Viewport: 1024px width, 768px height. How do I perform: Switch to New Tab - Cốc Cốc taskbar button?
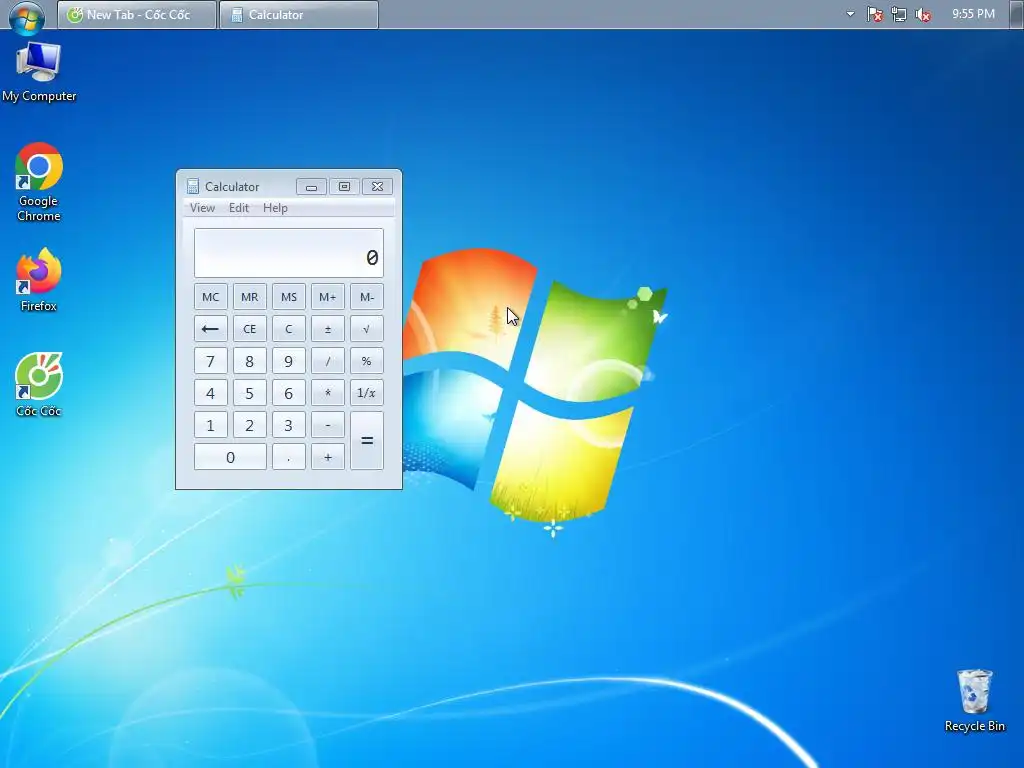(x=137, y=14)
